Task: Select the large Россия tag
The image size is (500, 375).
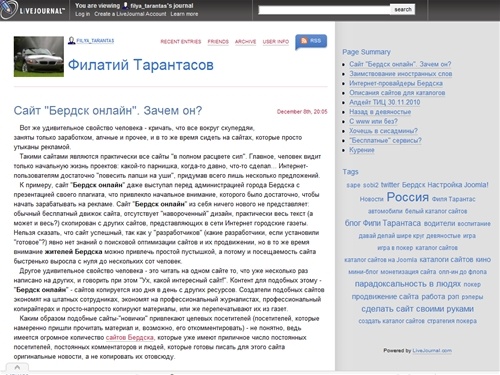Action: [x=408, y=197]
